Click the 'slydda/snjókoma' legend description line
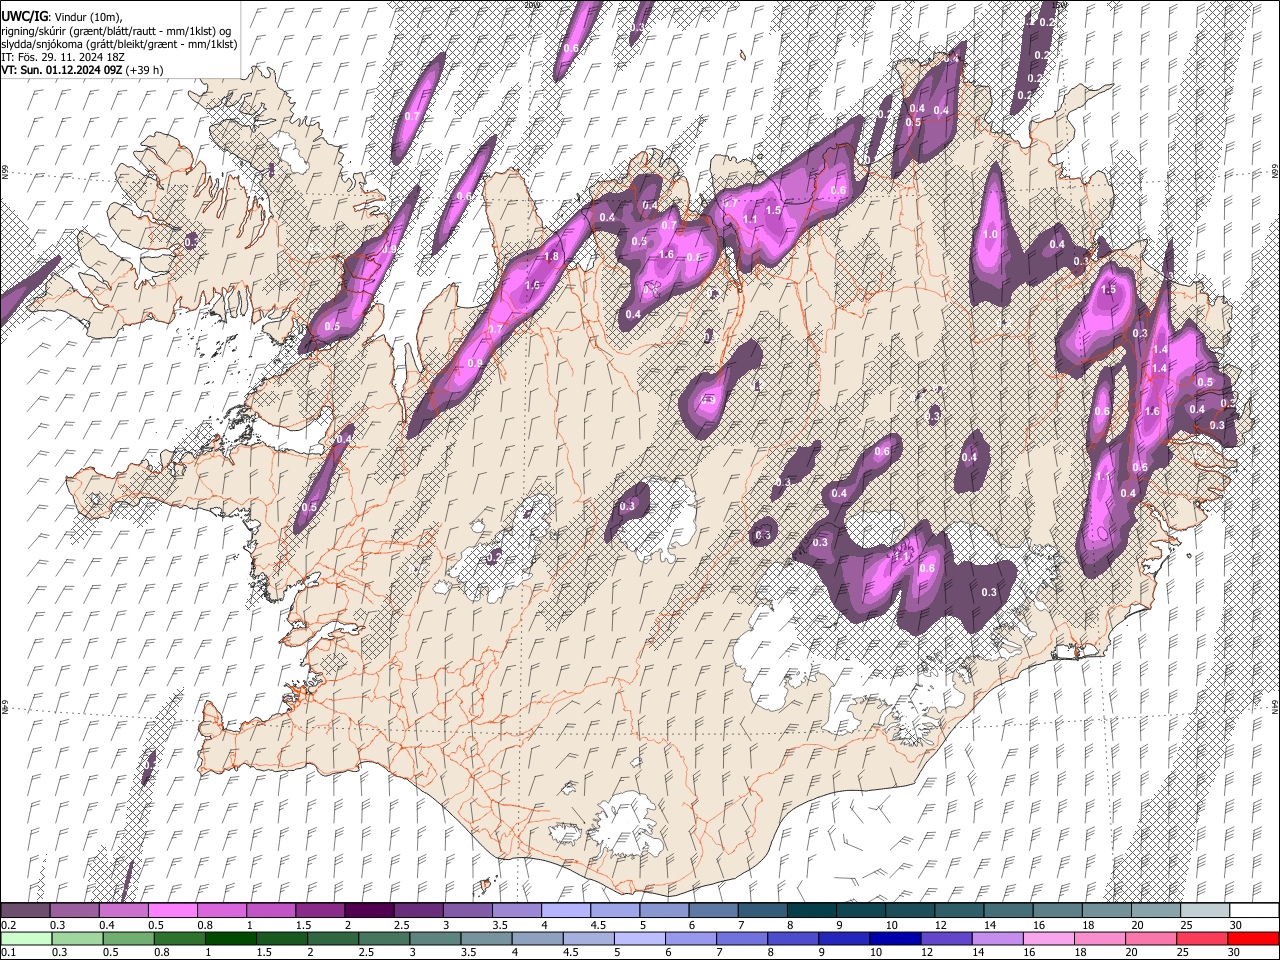Screen dimensions: 1280x960 point(119,44)
